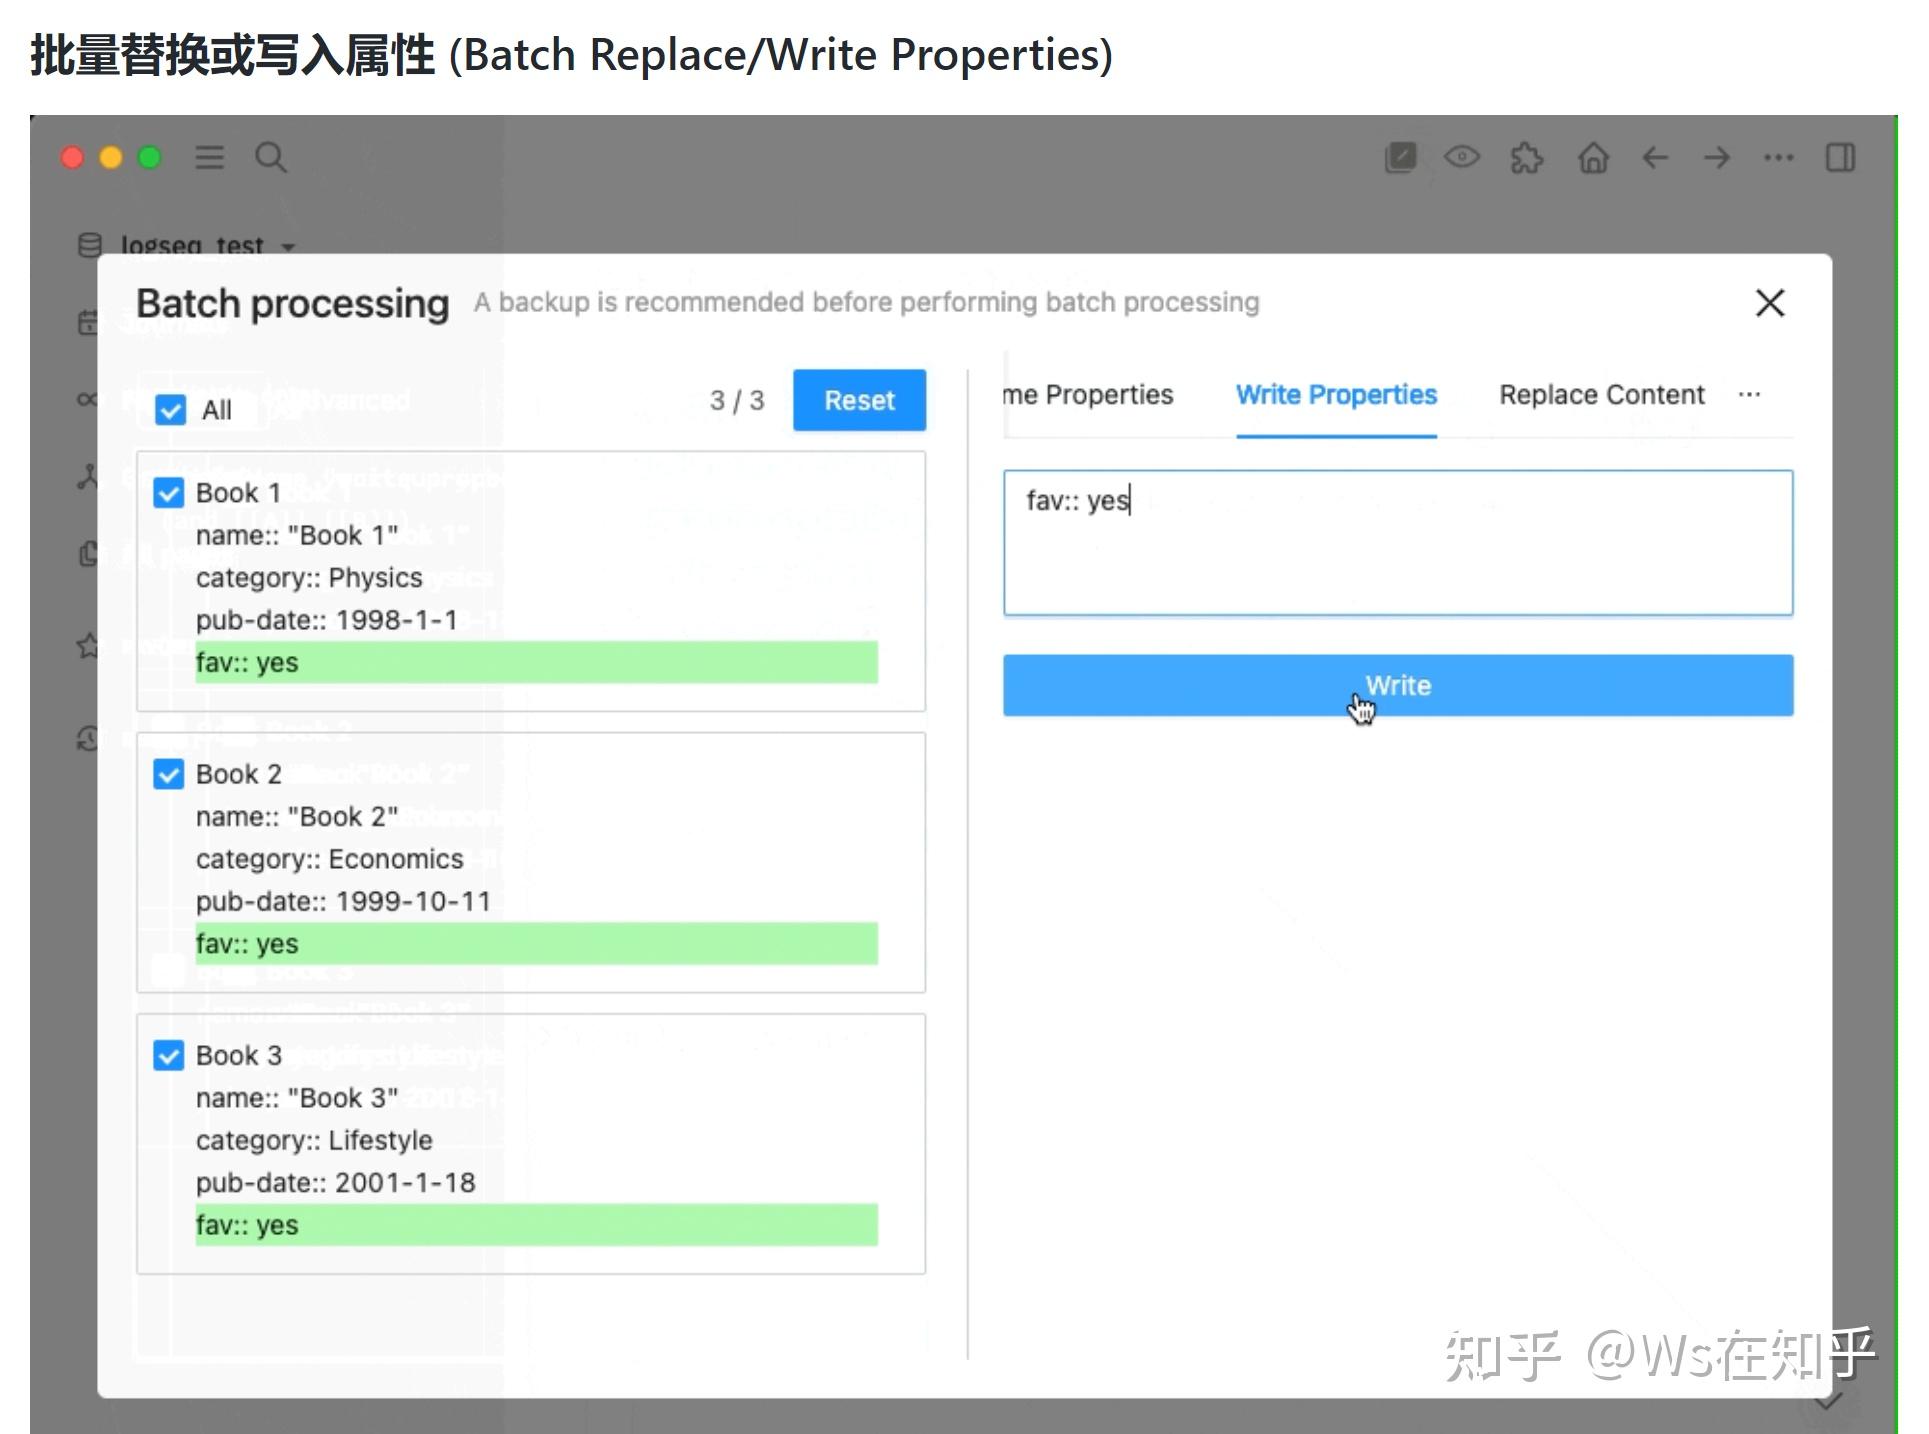
Task: Uncheck the All checkbox
Action: click(171, 410)
